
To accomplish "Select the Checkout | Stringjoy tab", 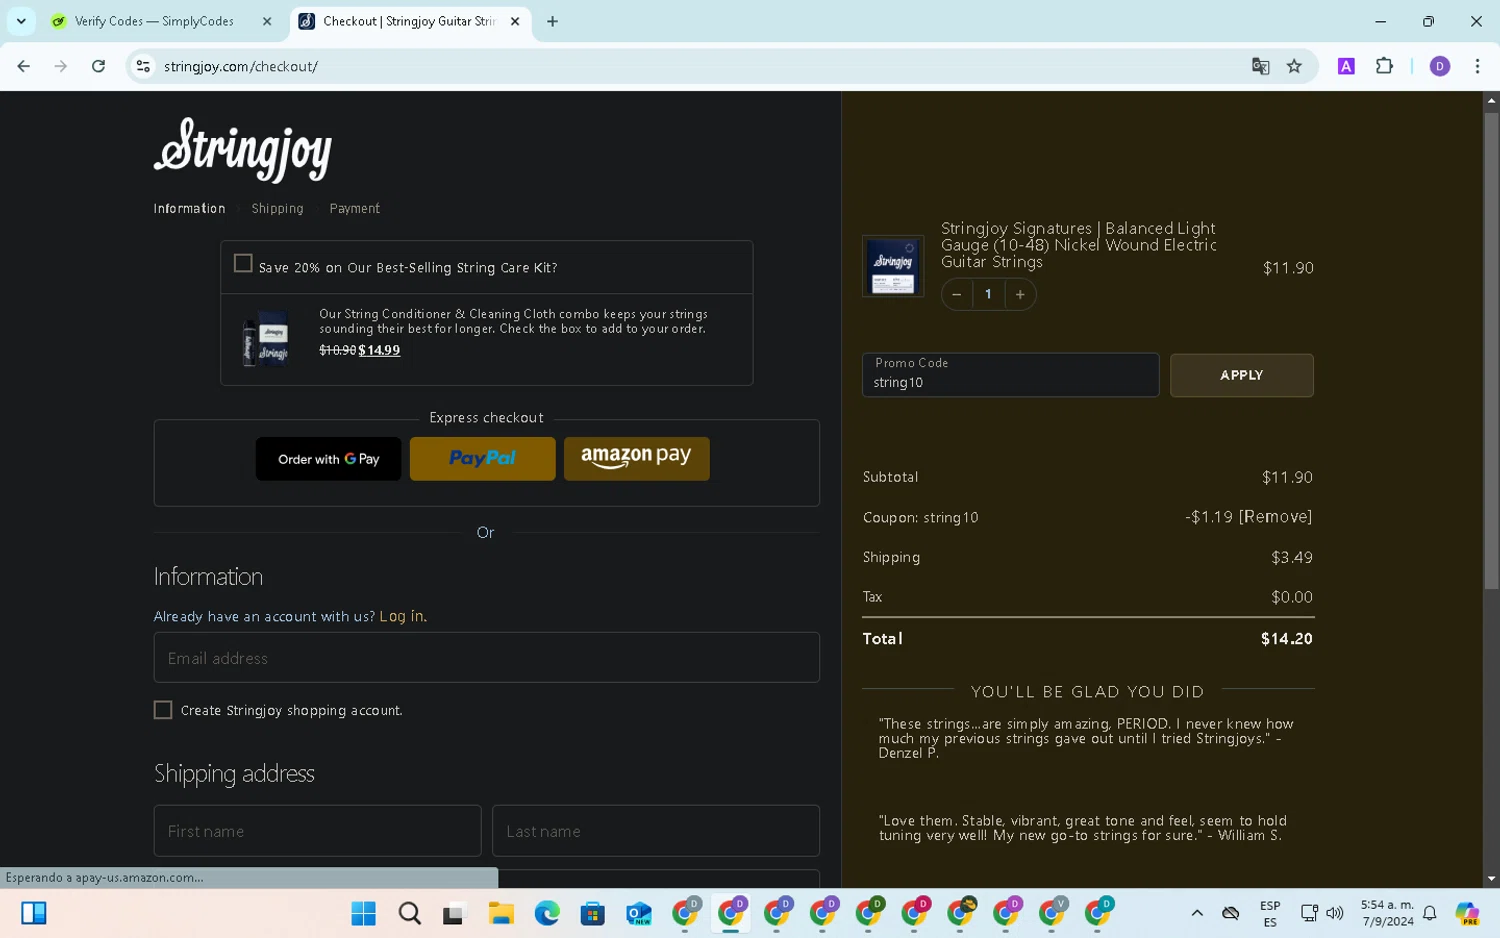I will pos(409,21).
